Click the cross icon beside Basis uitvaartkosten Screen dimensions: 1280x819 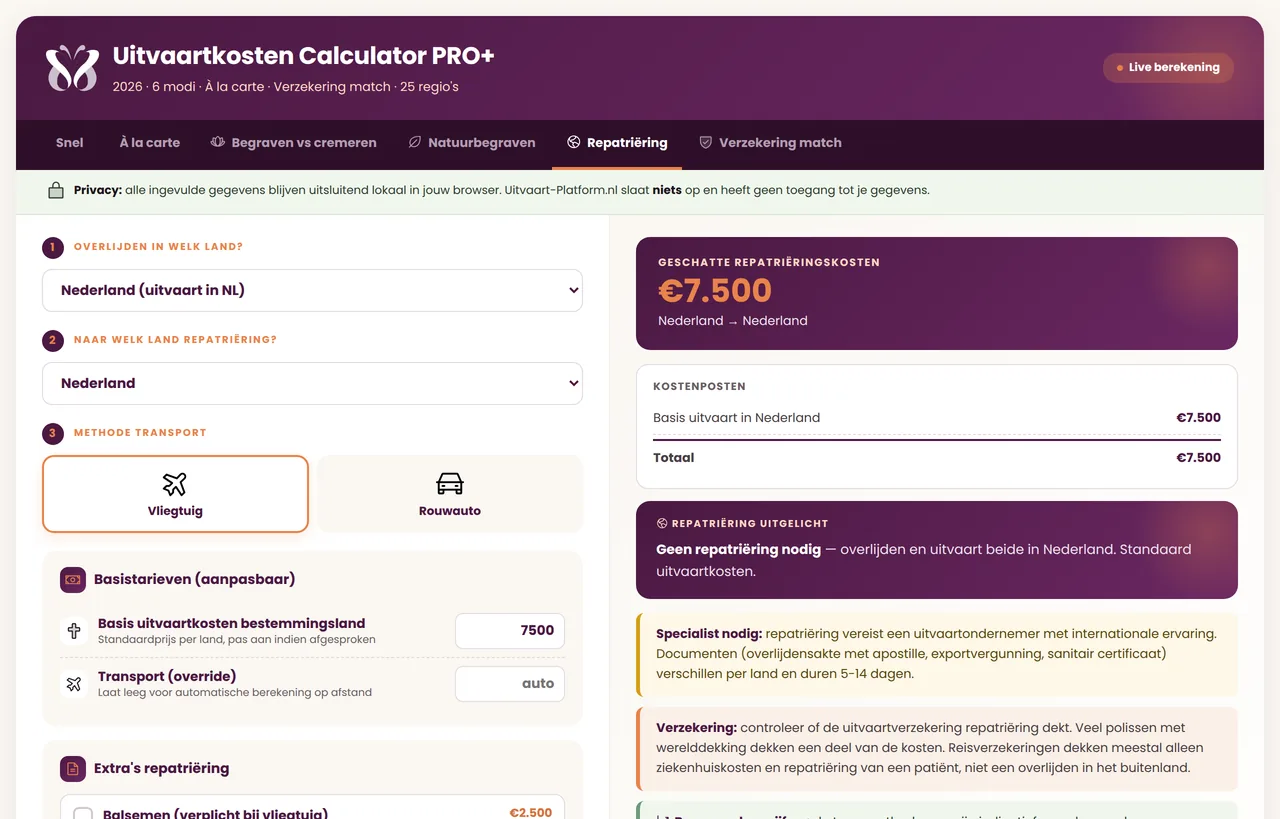[73, 631]
